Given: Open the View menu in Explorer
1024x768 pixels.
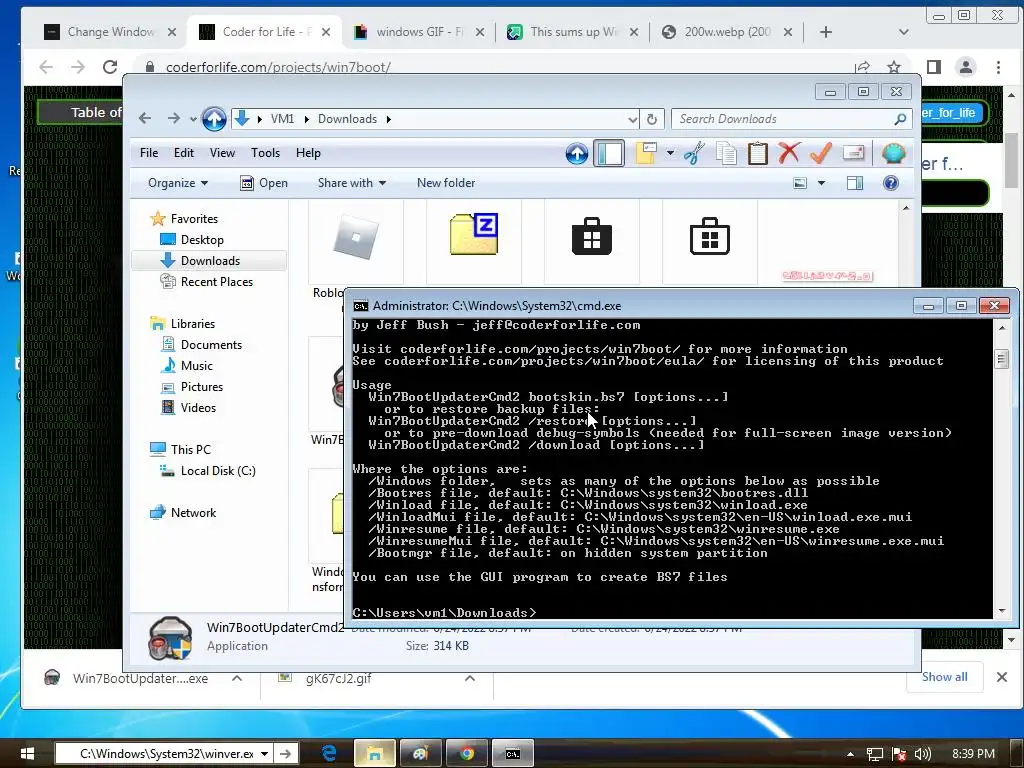Looking at the screenshot, I should pos(222,153).
